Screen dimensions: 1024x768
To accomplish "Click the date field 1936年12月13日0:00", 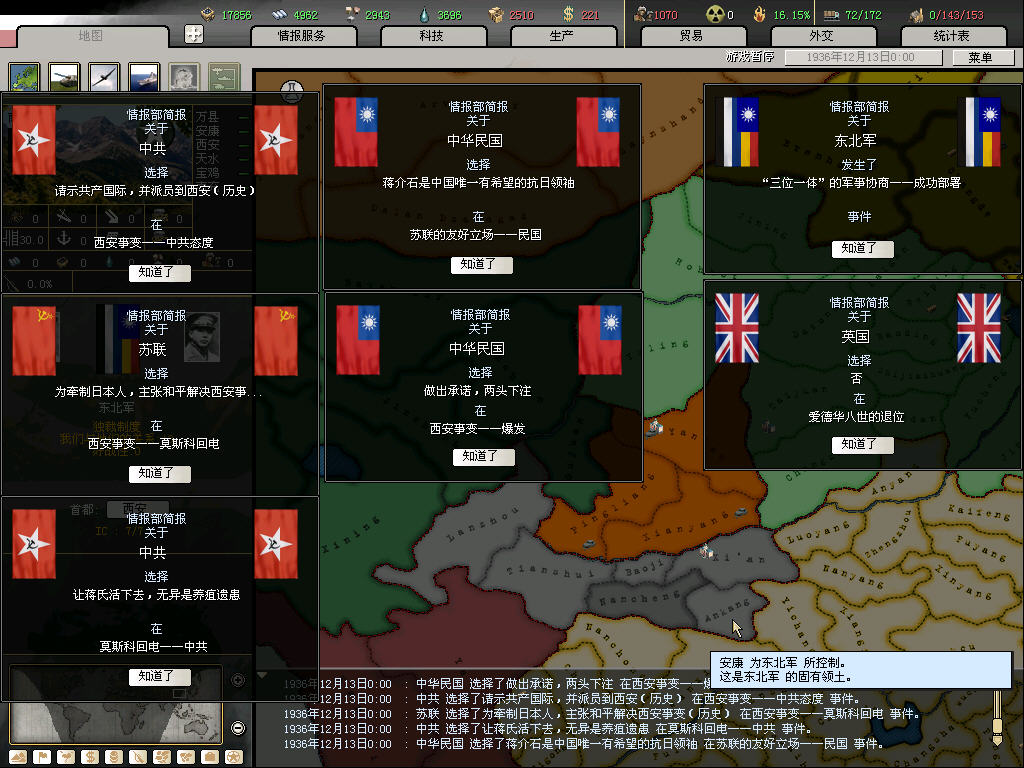I will point(861,57).
